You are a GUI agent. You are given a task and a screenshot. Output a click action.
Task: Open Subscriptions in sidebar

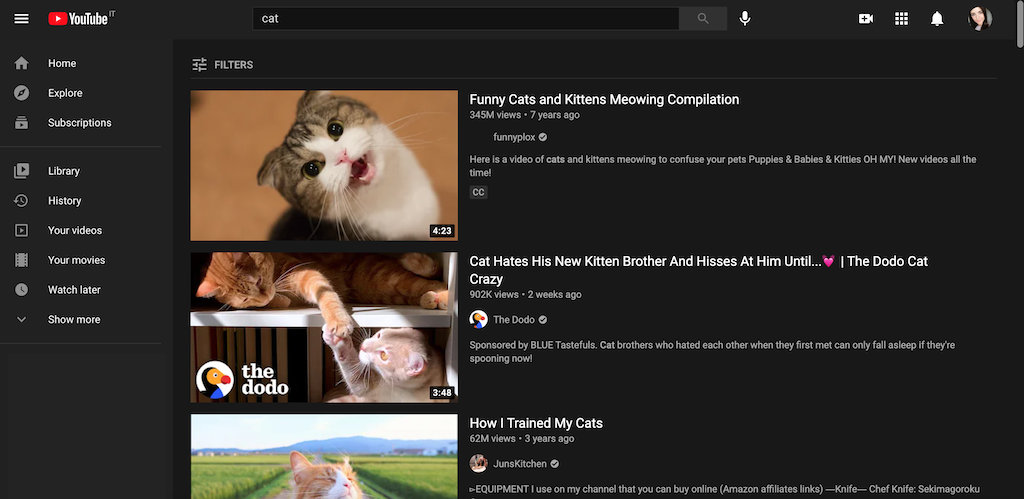click(x=80, y=123)
